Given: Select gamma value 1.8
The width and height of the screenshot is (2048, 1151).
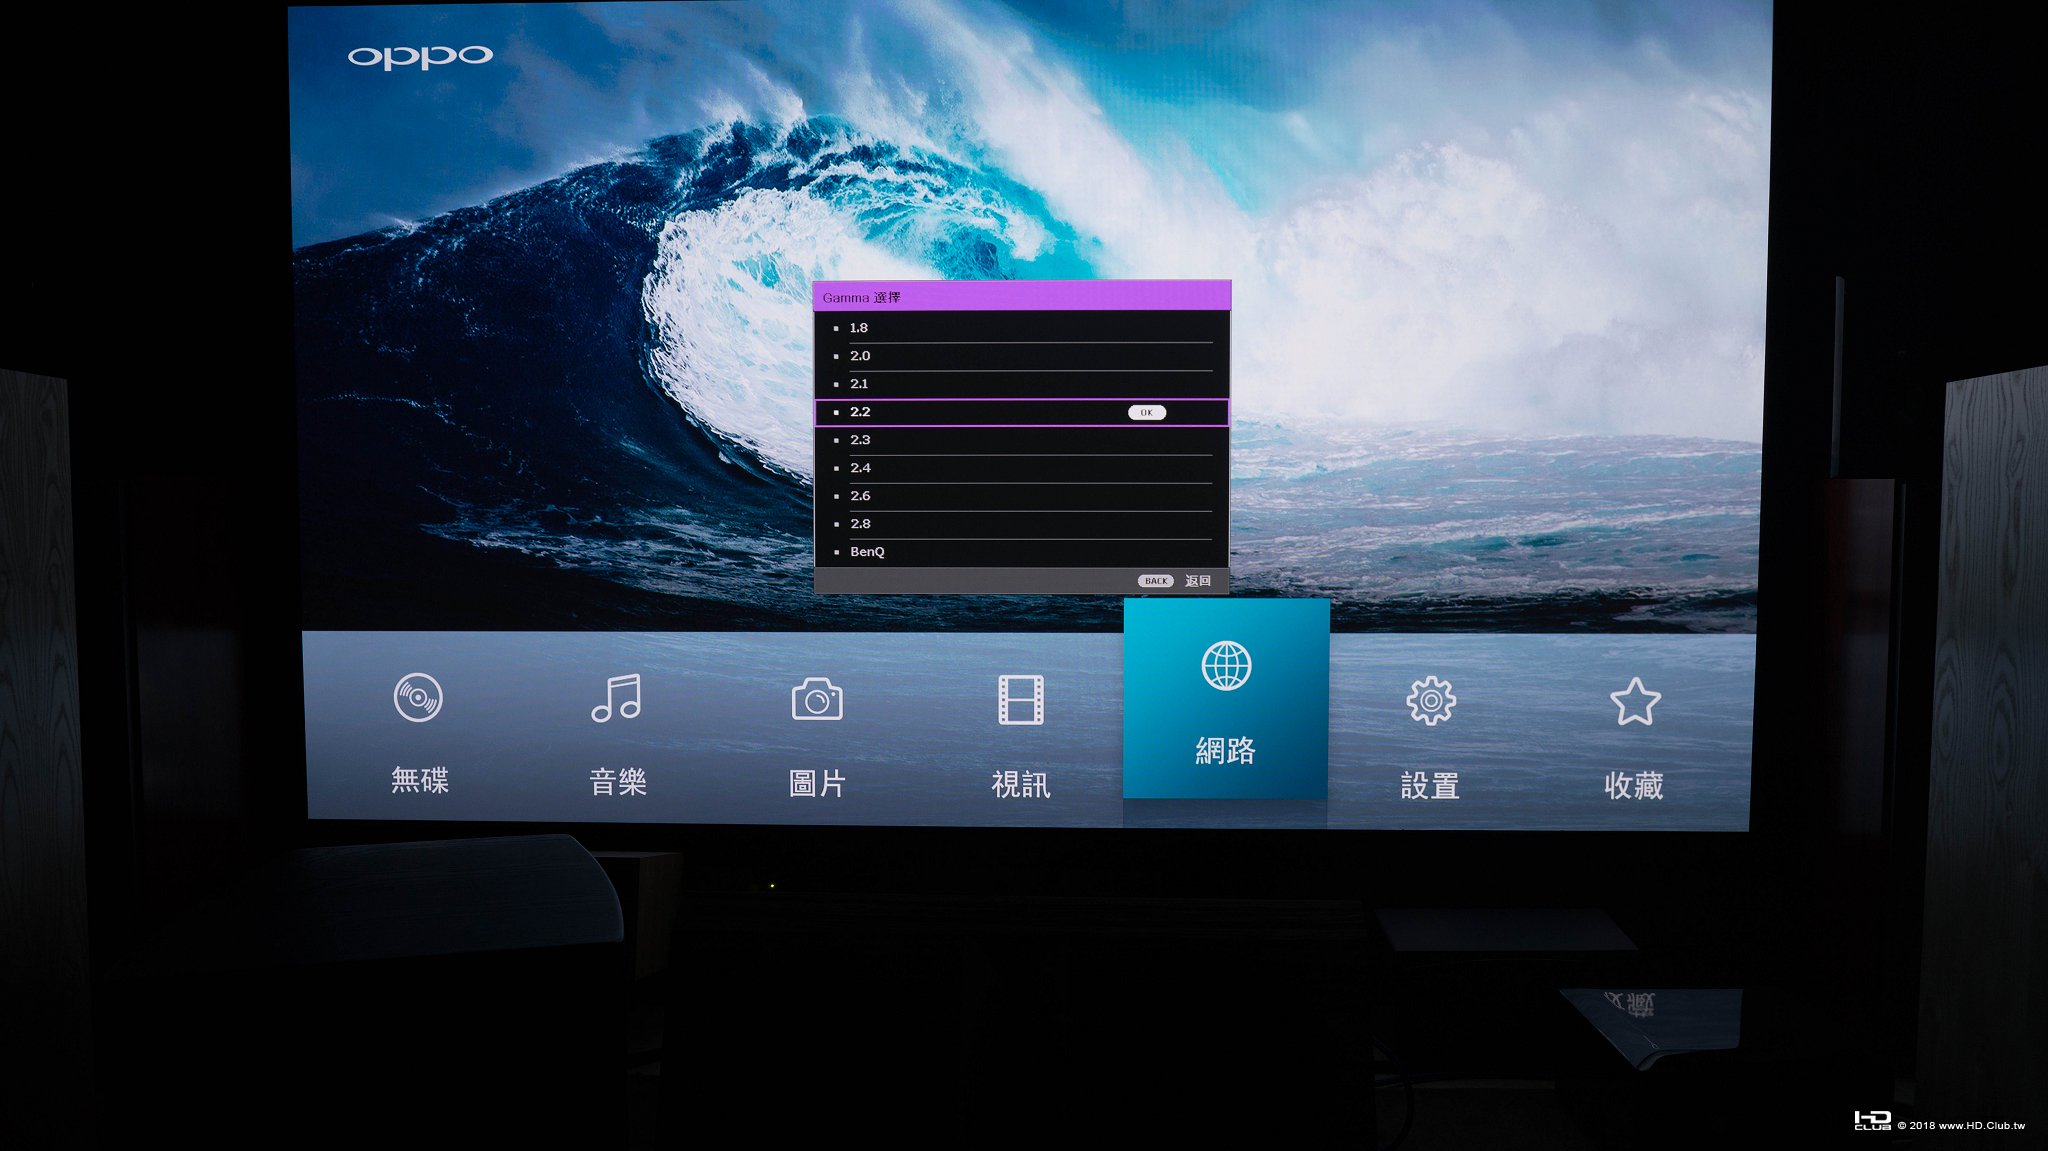Looking at the screenshot, I should (859, 328).
